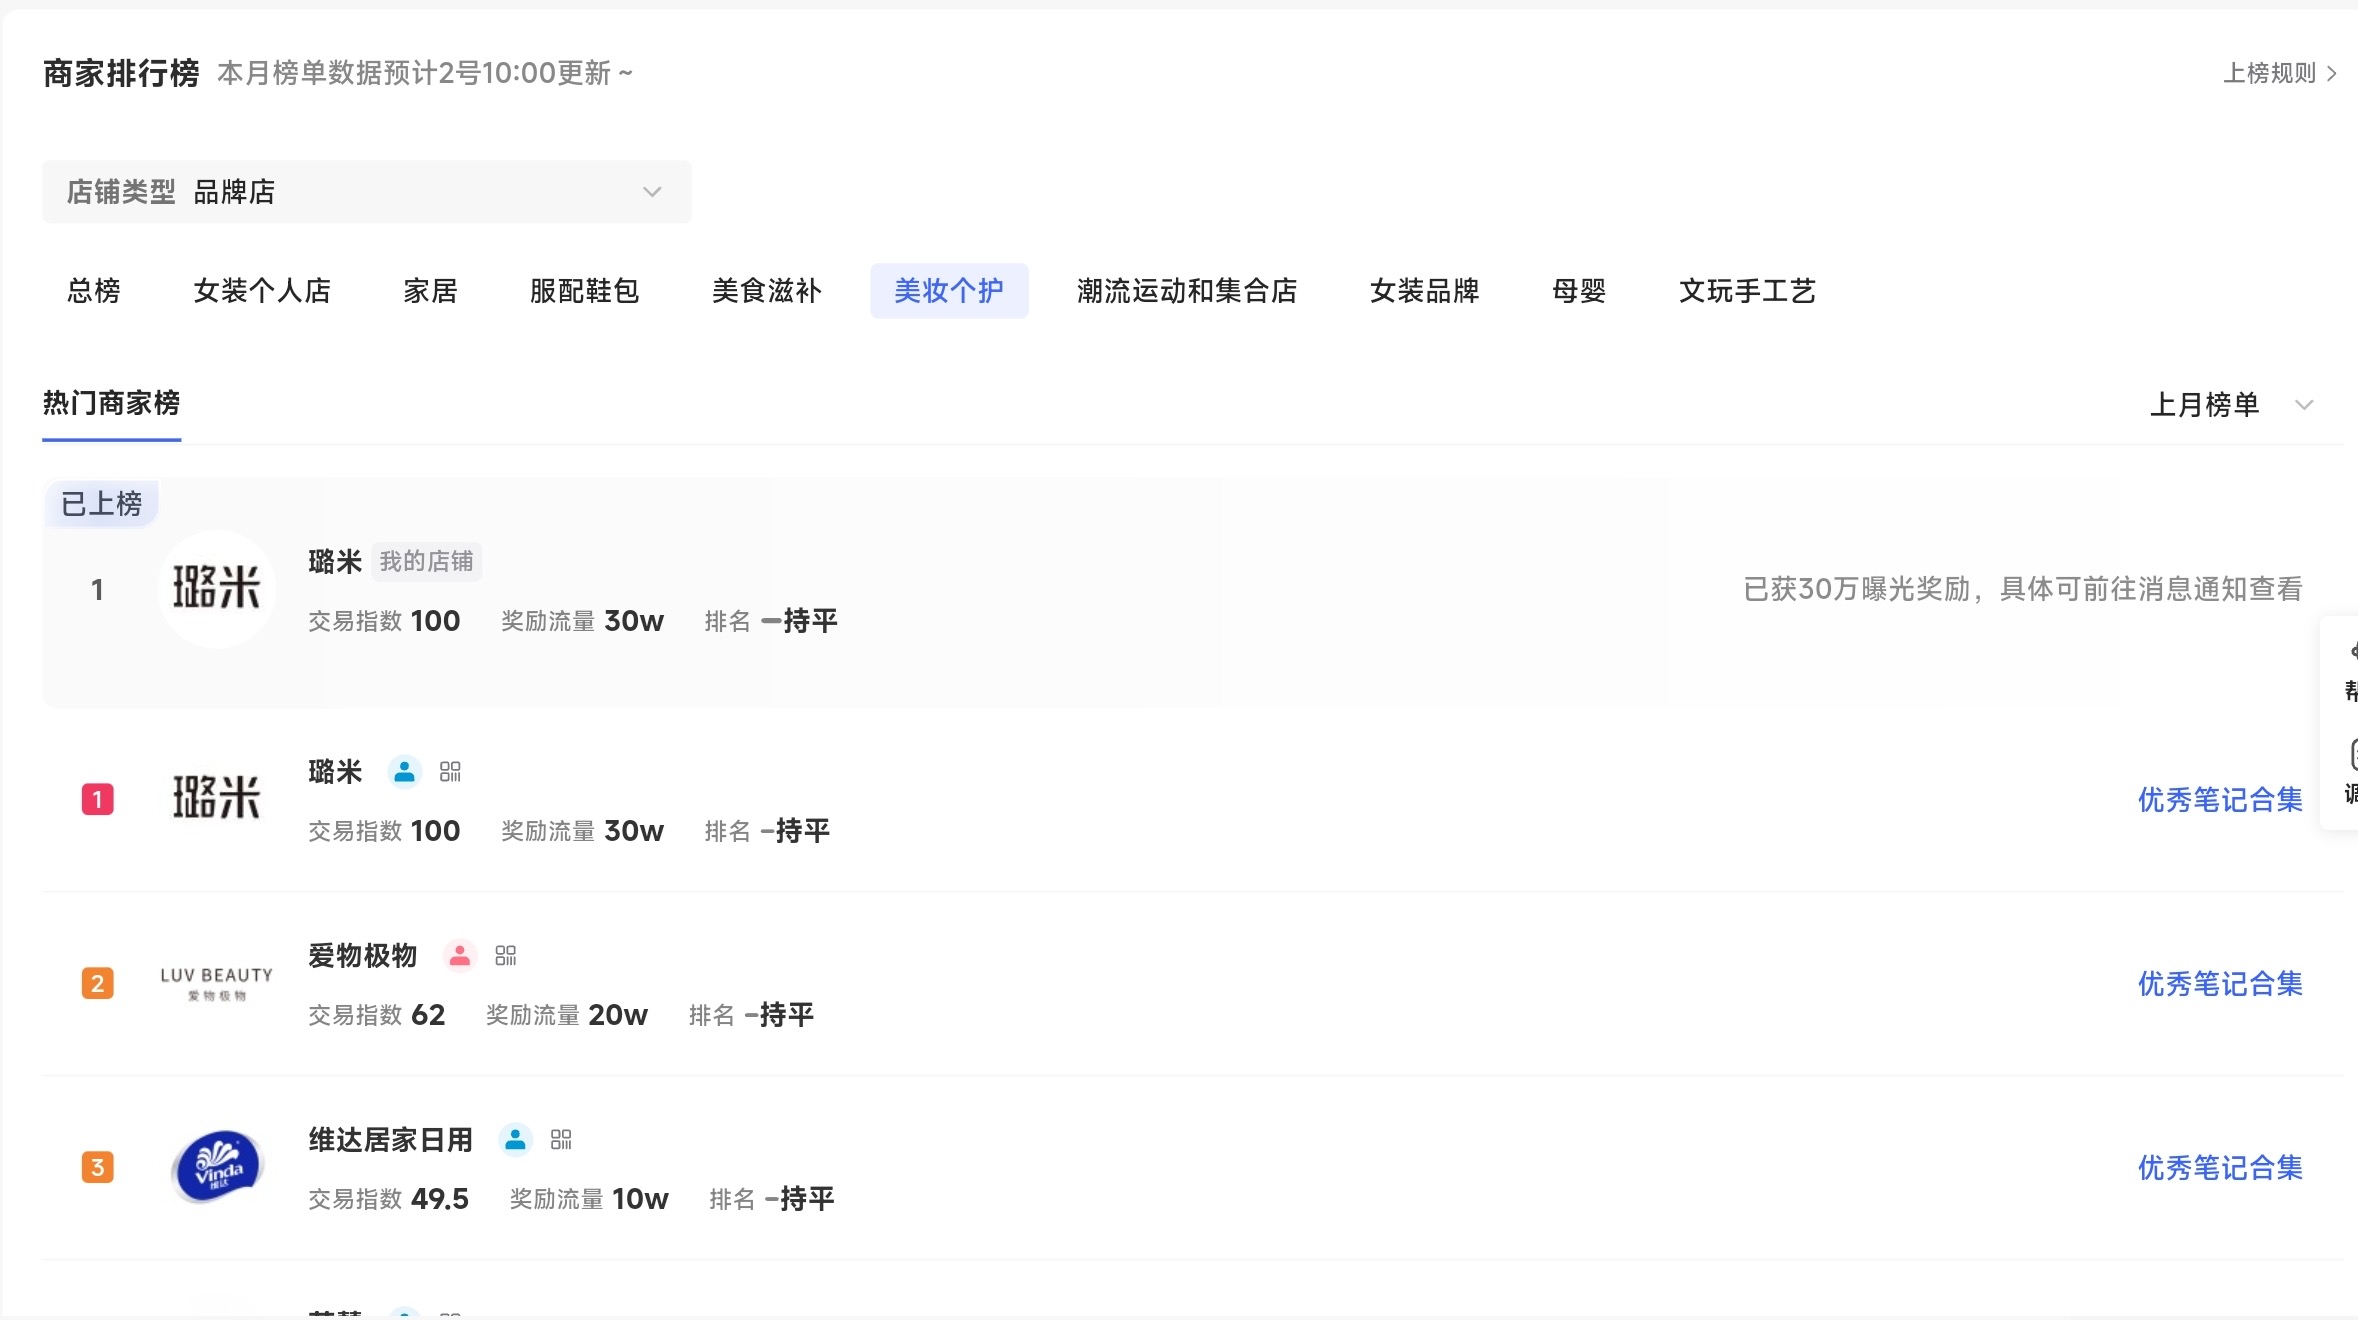Click the 热门商家榜 section tab

[111, 403]
